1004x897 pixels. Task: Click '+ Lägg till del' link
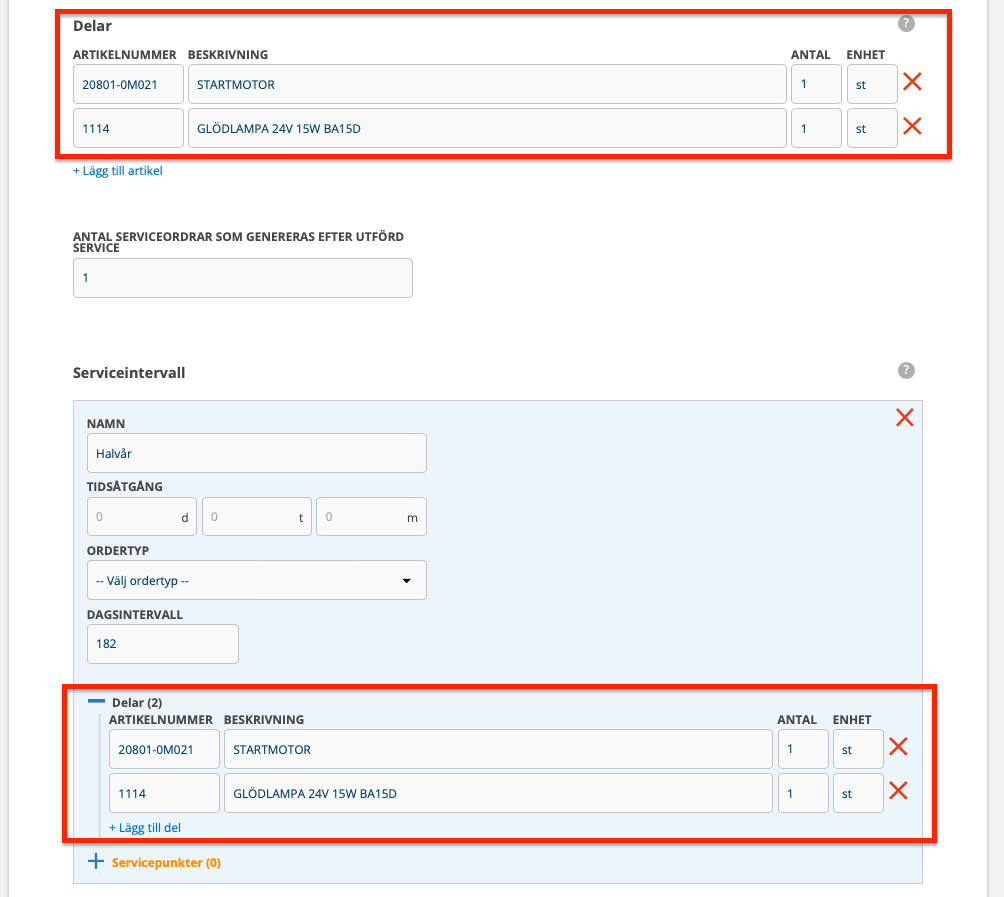pos(145,828)
